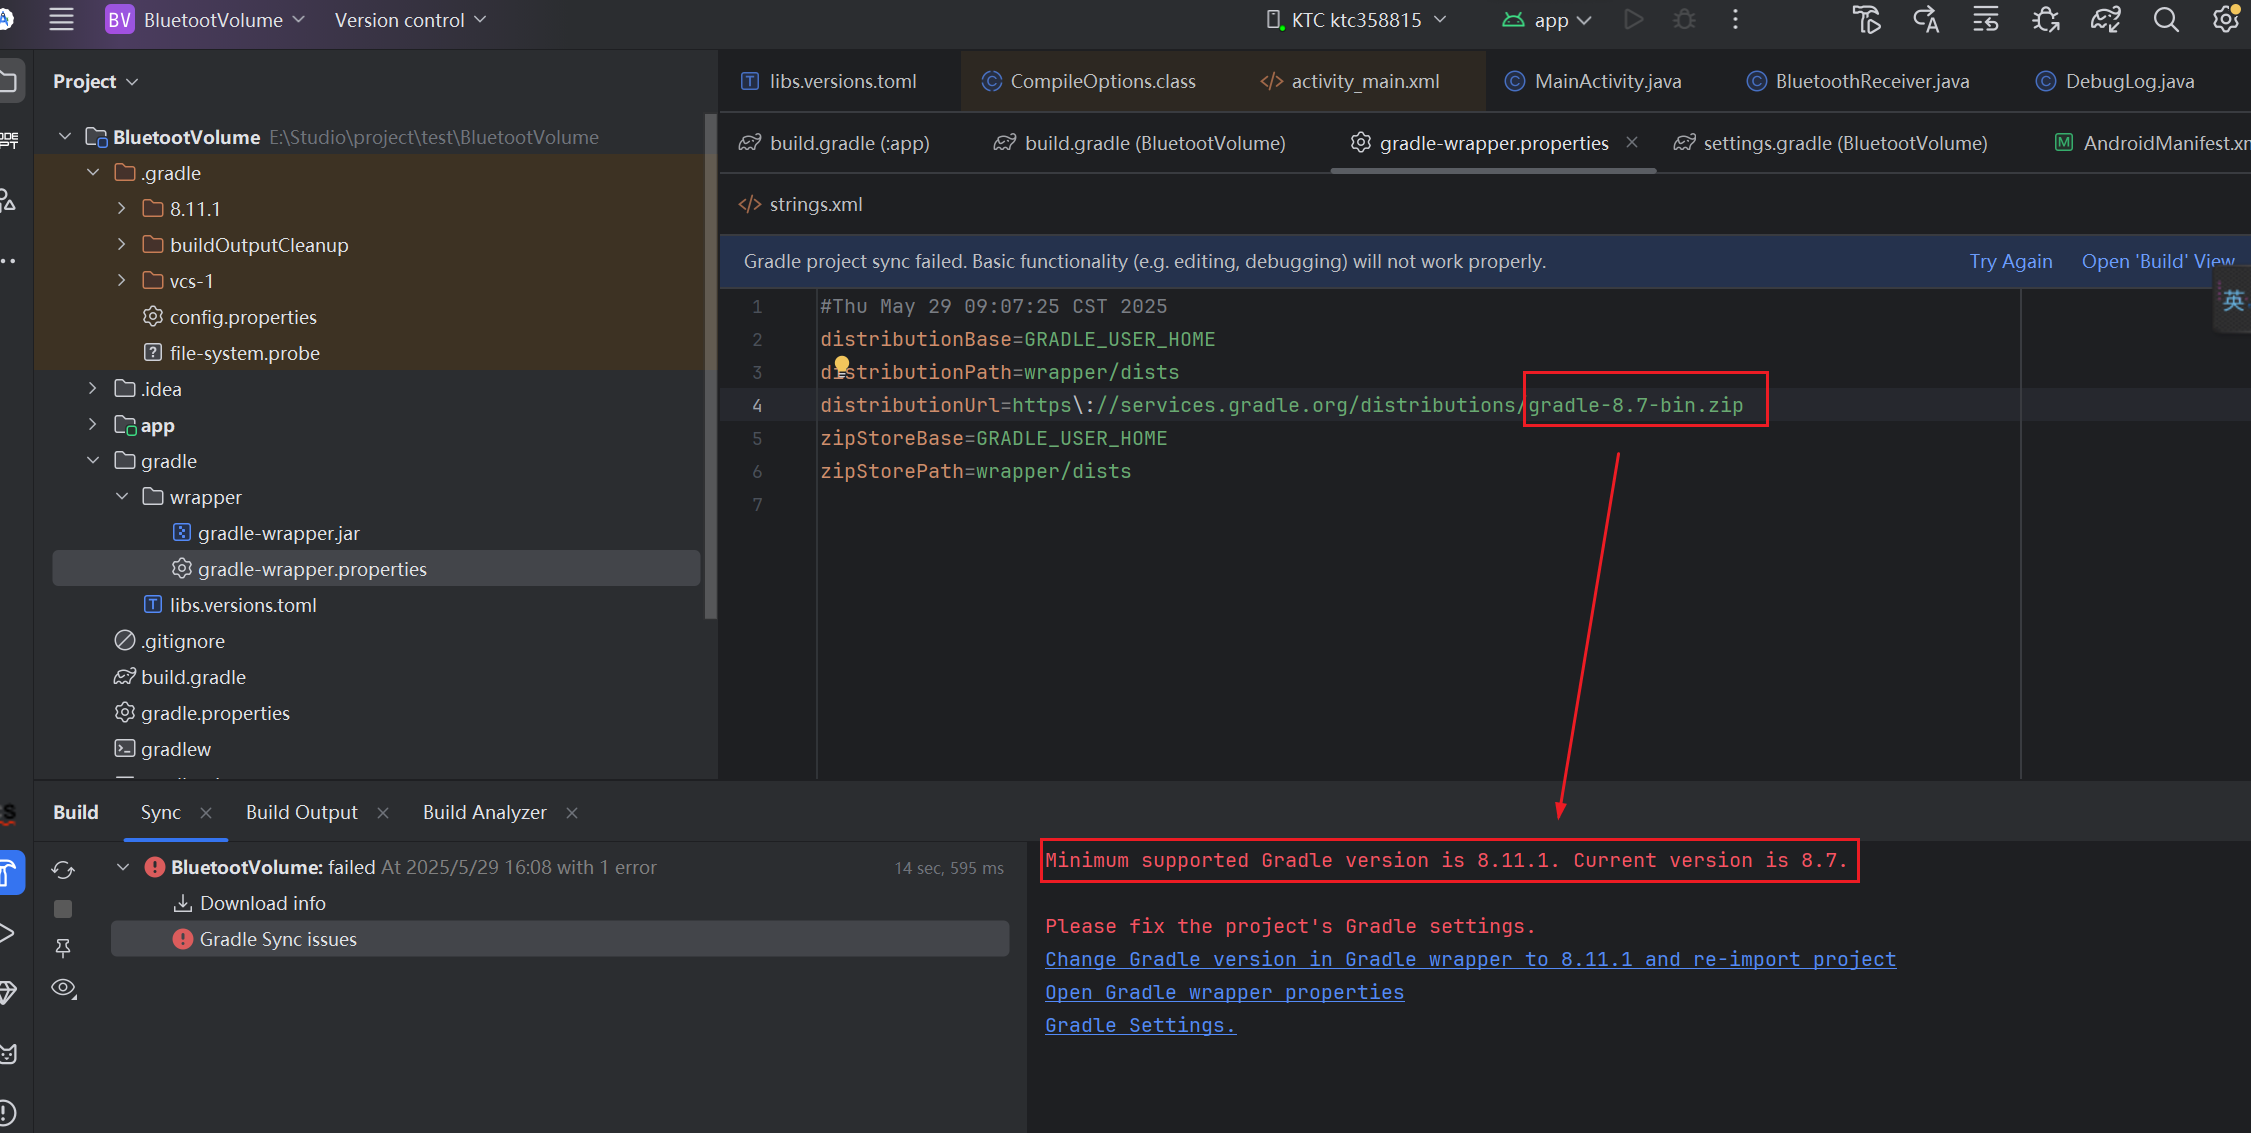Click the Run tool window triangle icon on left strip
Viewport: 2251px width, 1133px height.
(7, 933)
